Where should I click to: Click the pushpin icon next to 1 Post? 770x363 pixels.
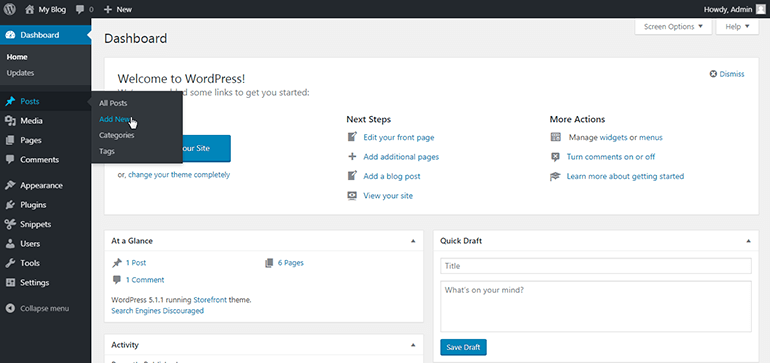point(116,263)
